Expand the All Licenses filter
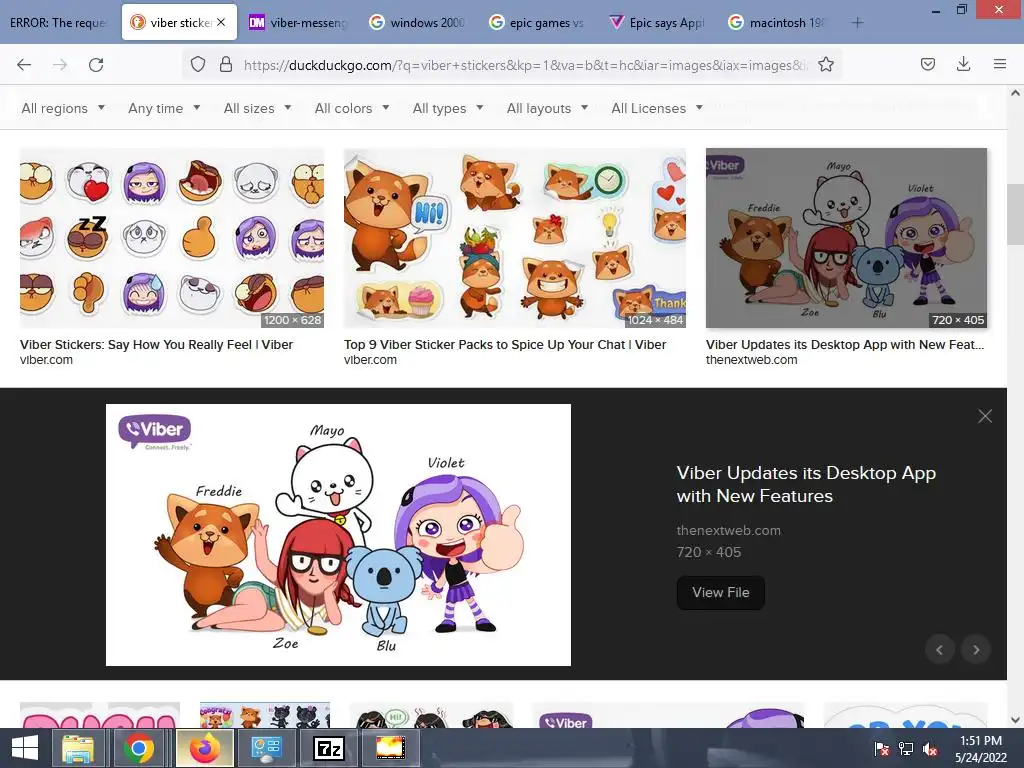 click(657, 108)
